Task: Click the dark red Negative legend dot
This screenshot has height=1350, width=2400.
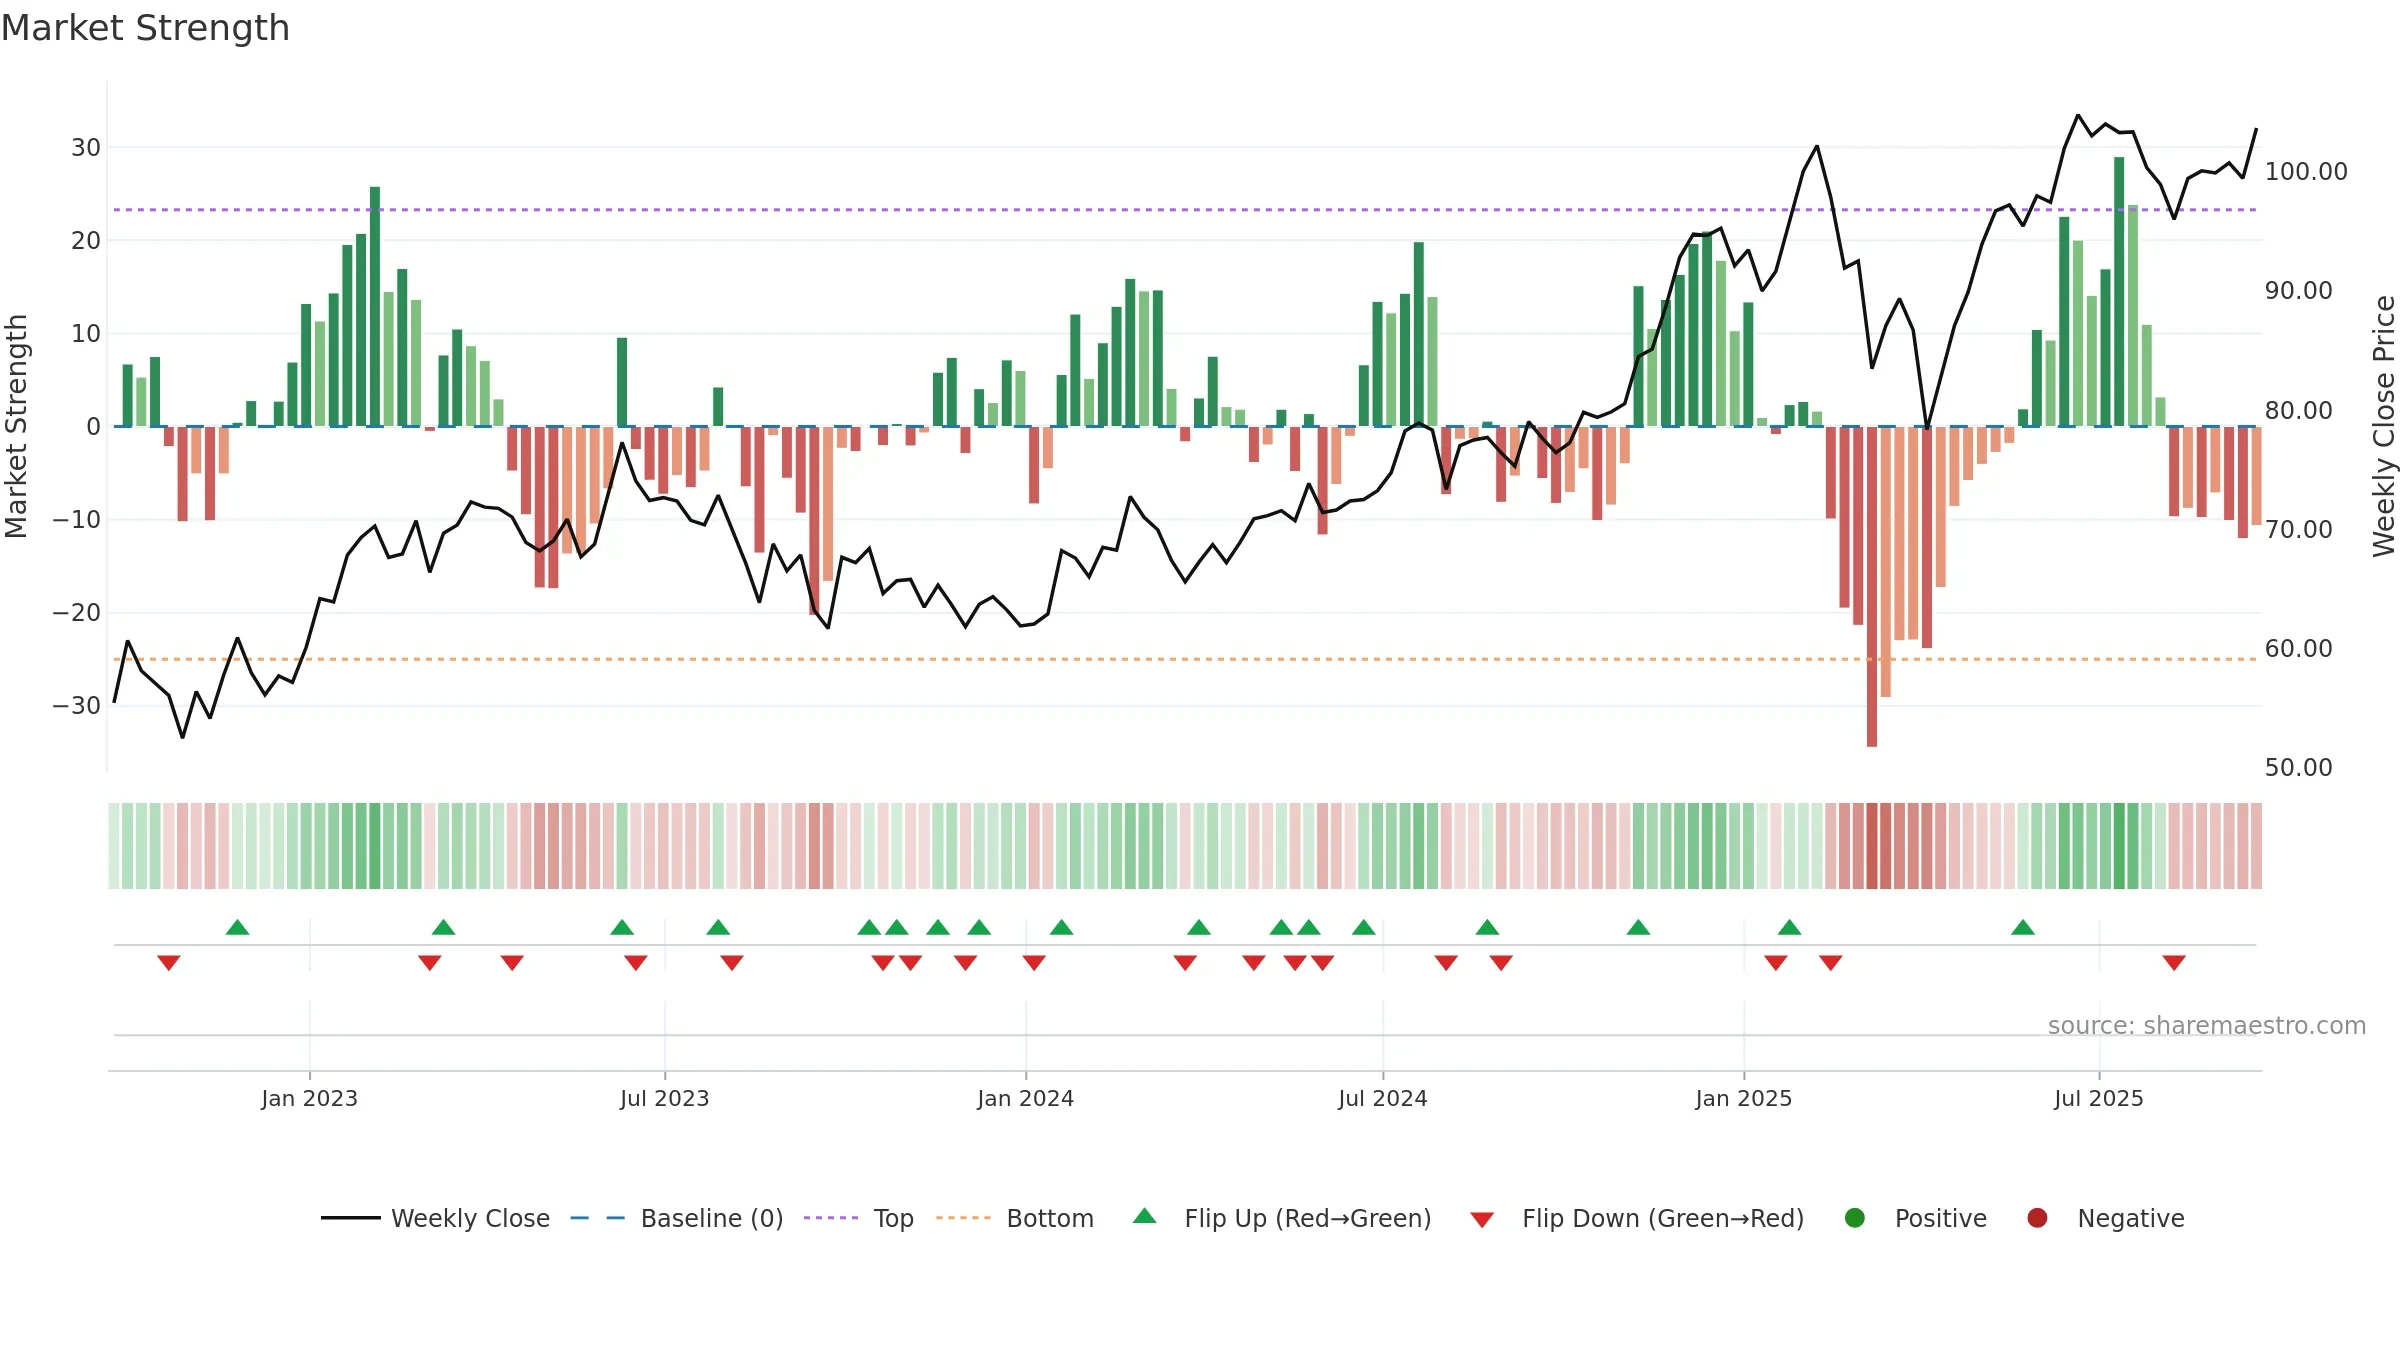Action: click(x=2037, y=1218)
